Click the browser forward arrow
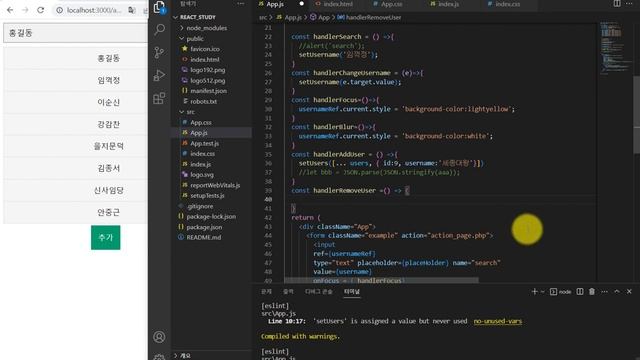This screenshot has height=360, width=640. pyautogui.click(x=25, y=10)
